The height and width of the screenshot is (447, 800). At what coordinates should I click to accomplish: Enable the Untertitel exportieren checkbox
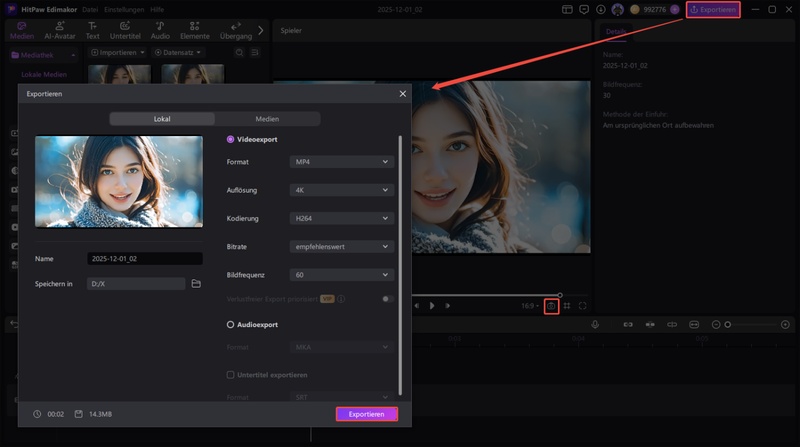pos(231,375)
